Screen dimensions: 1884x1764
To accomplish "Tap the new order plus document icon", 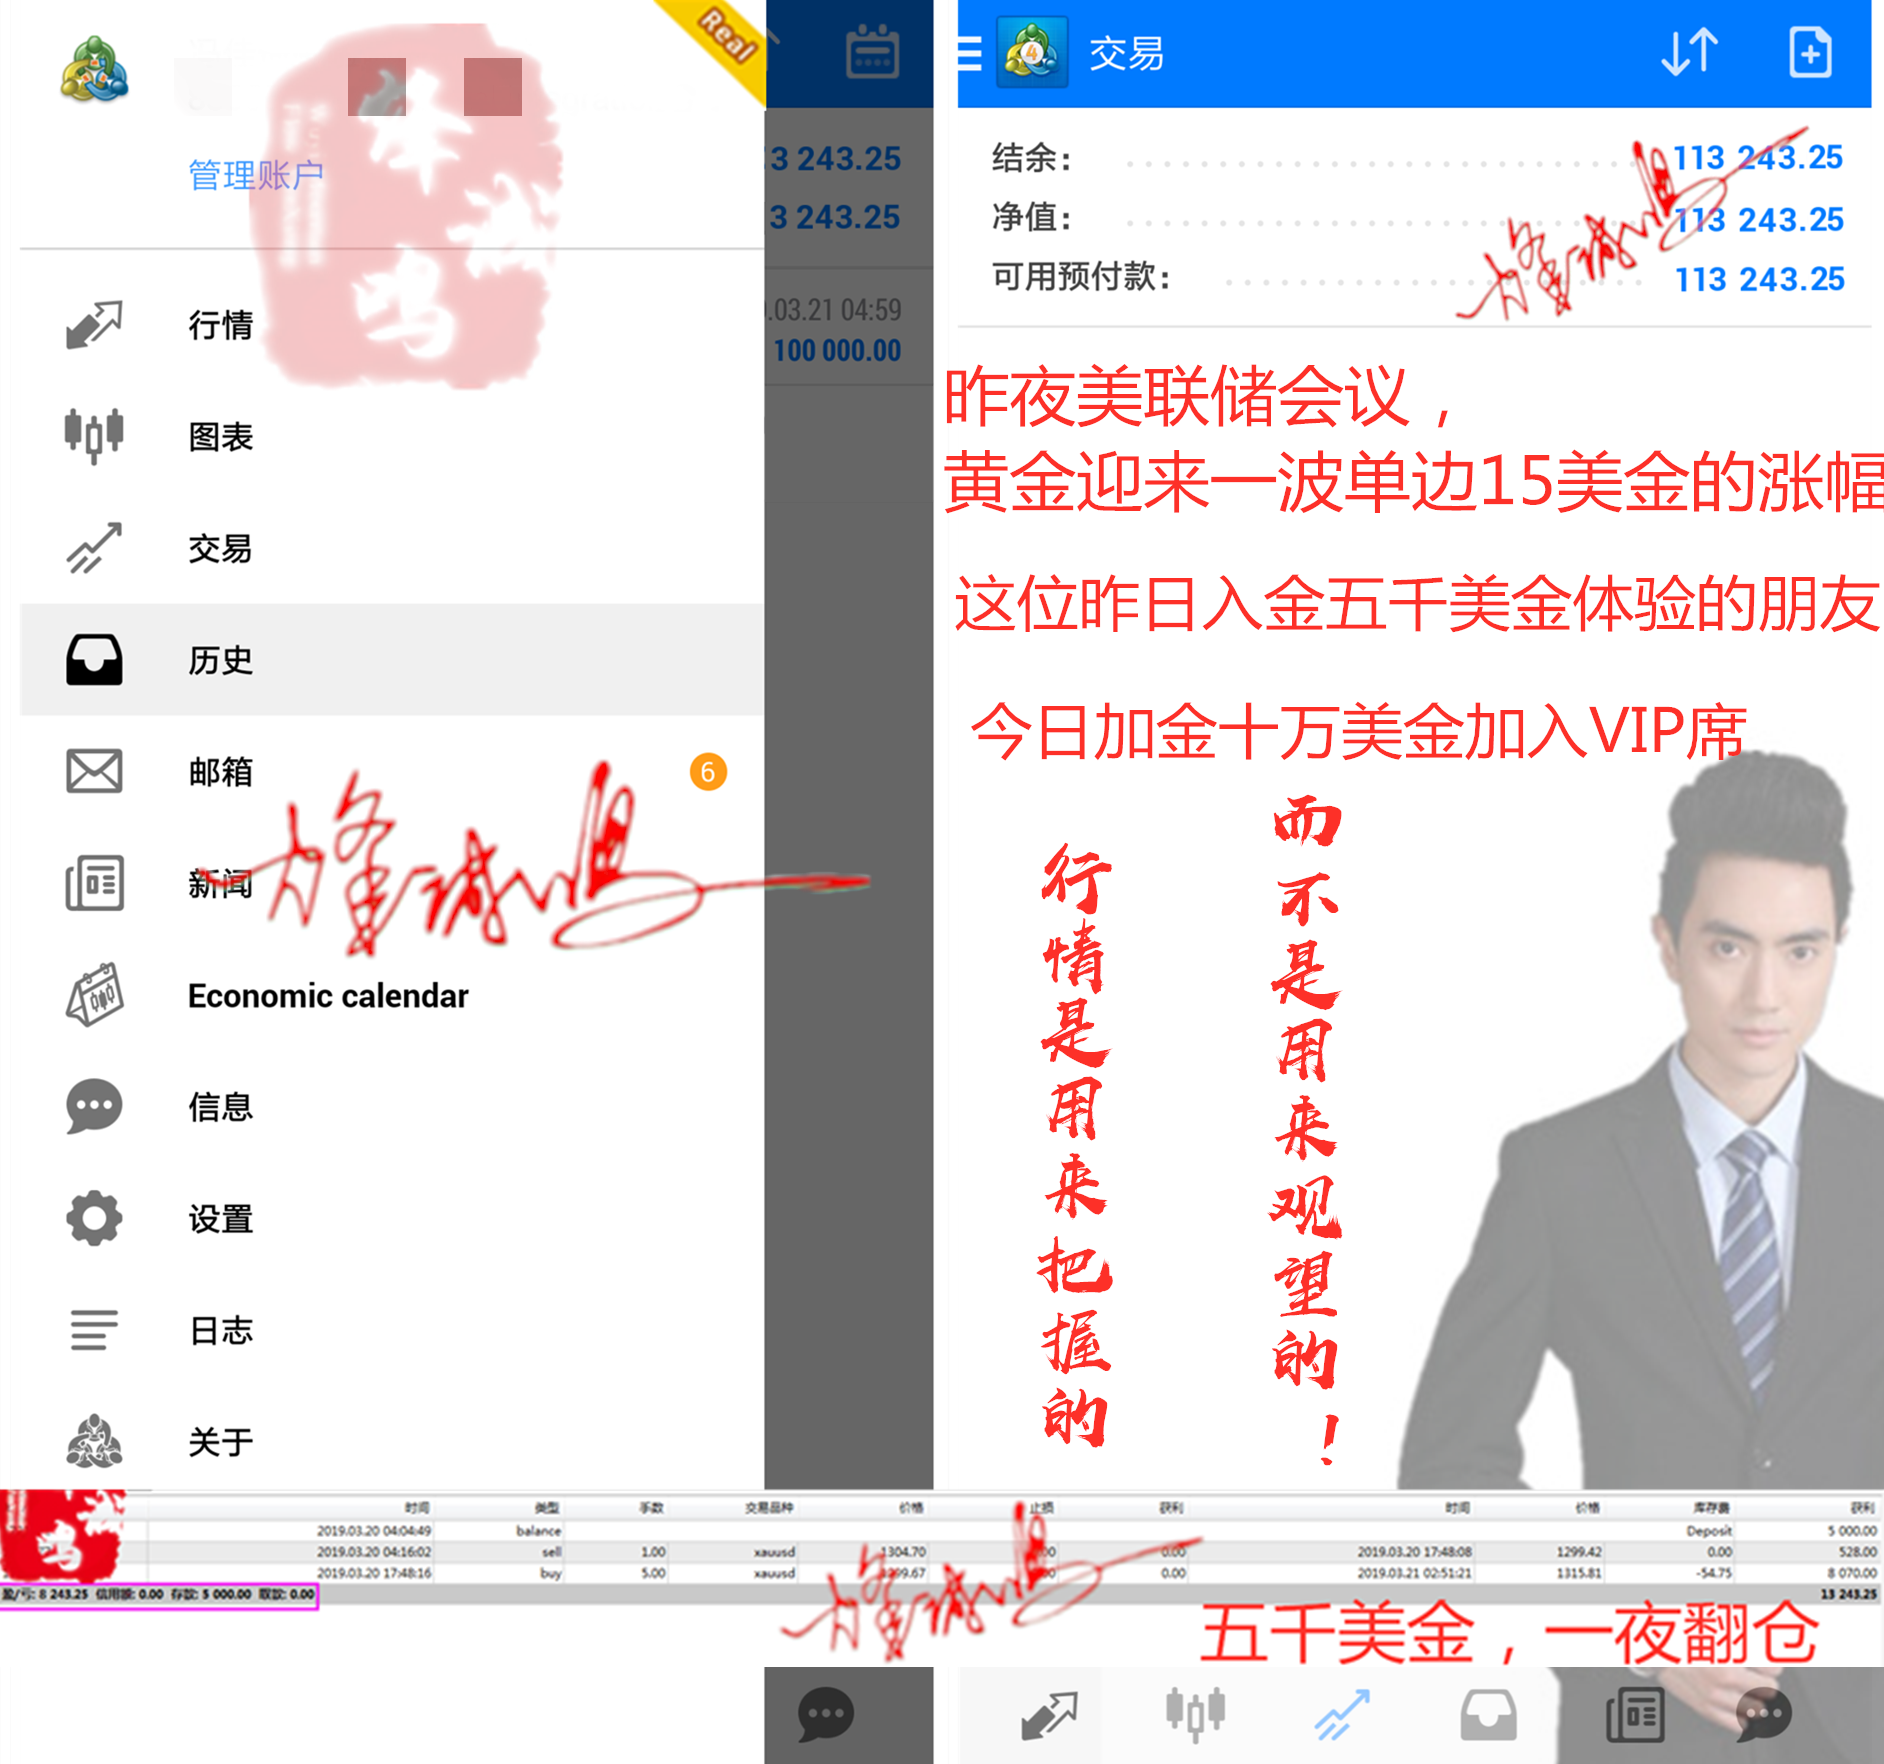I will click(1809, 53).
